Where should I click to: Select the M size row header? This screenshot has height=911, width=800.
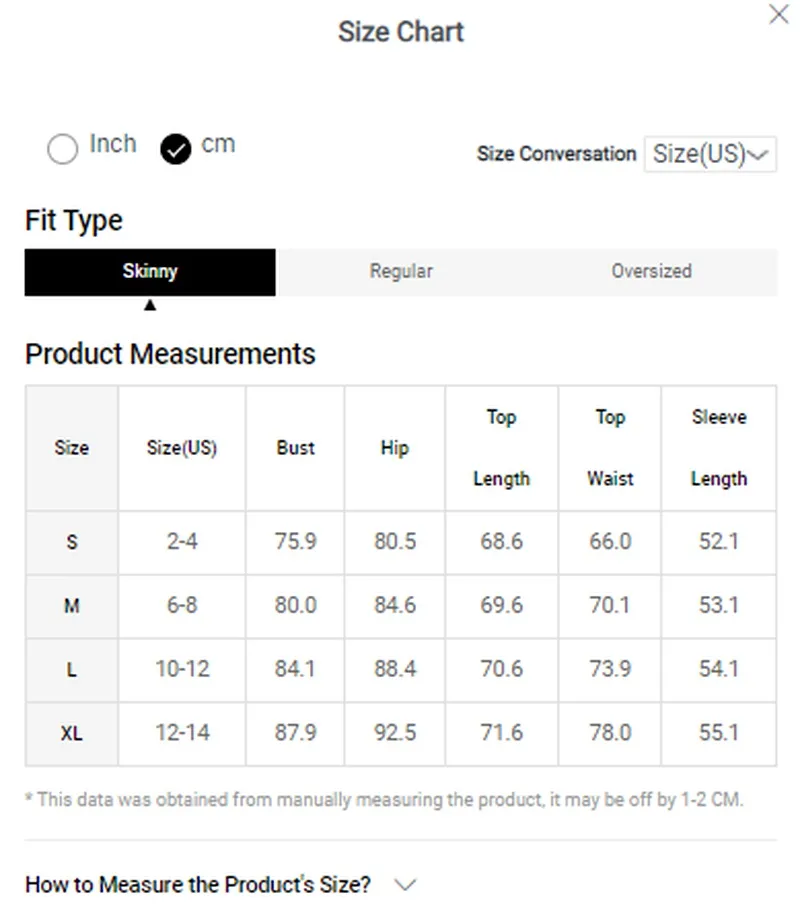click(71, 607)
